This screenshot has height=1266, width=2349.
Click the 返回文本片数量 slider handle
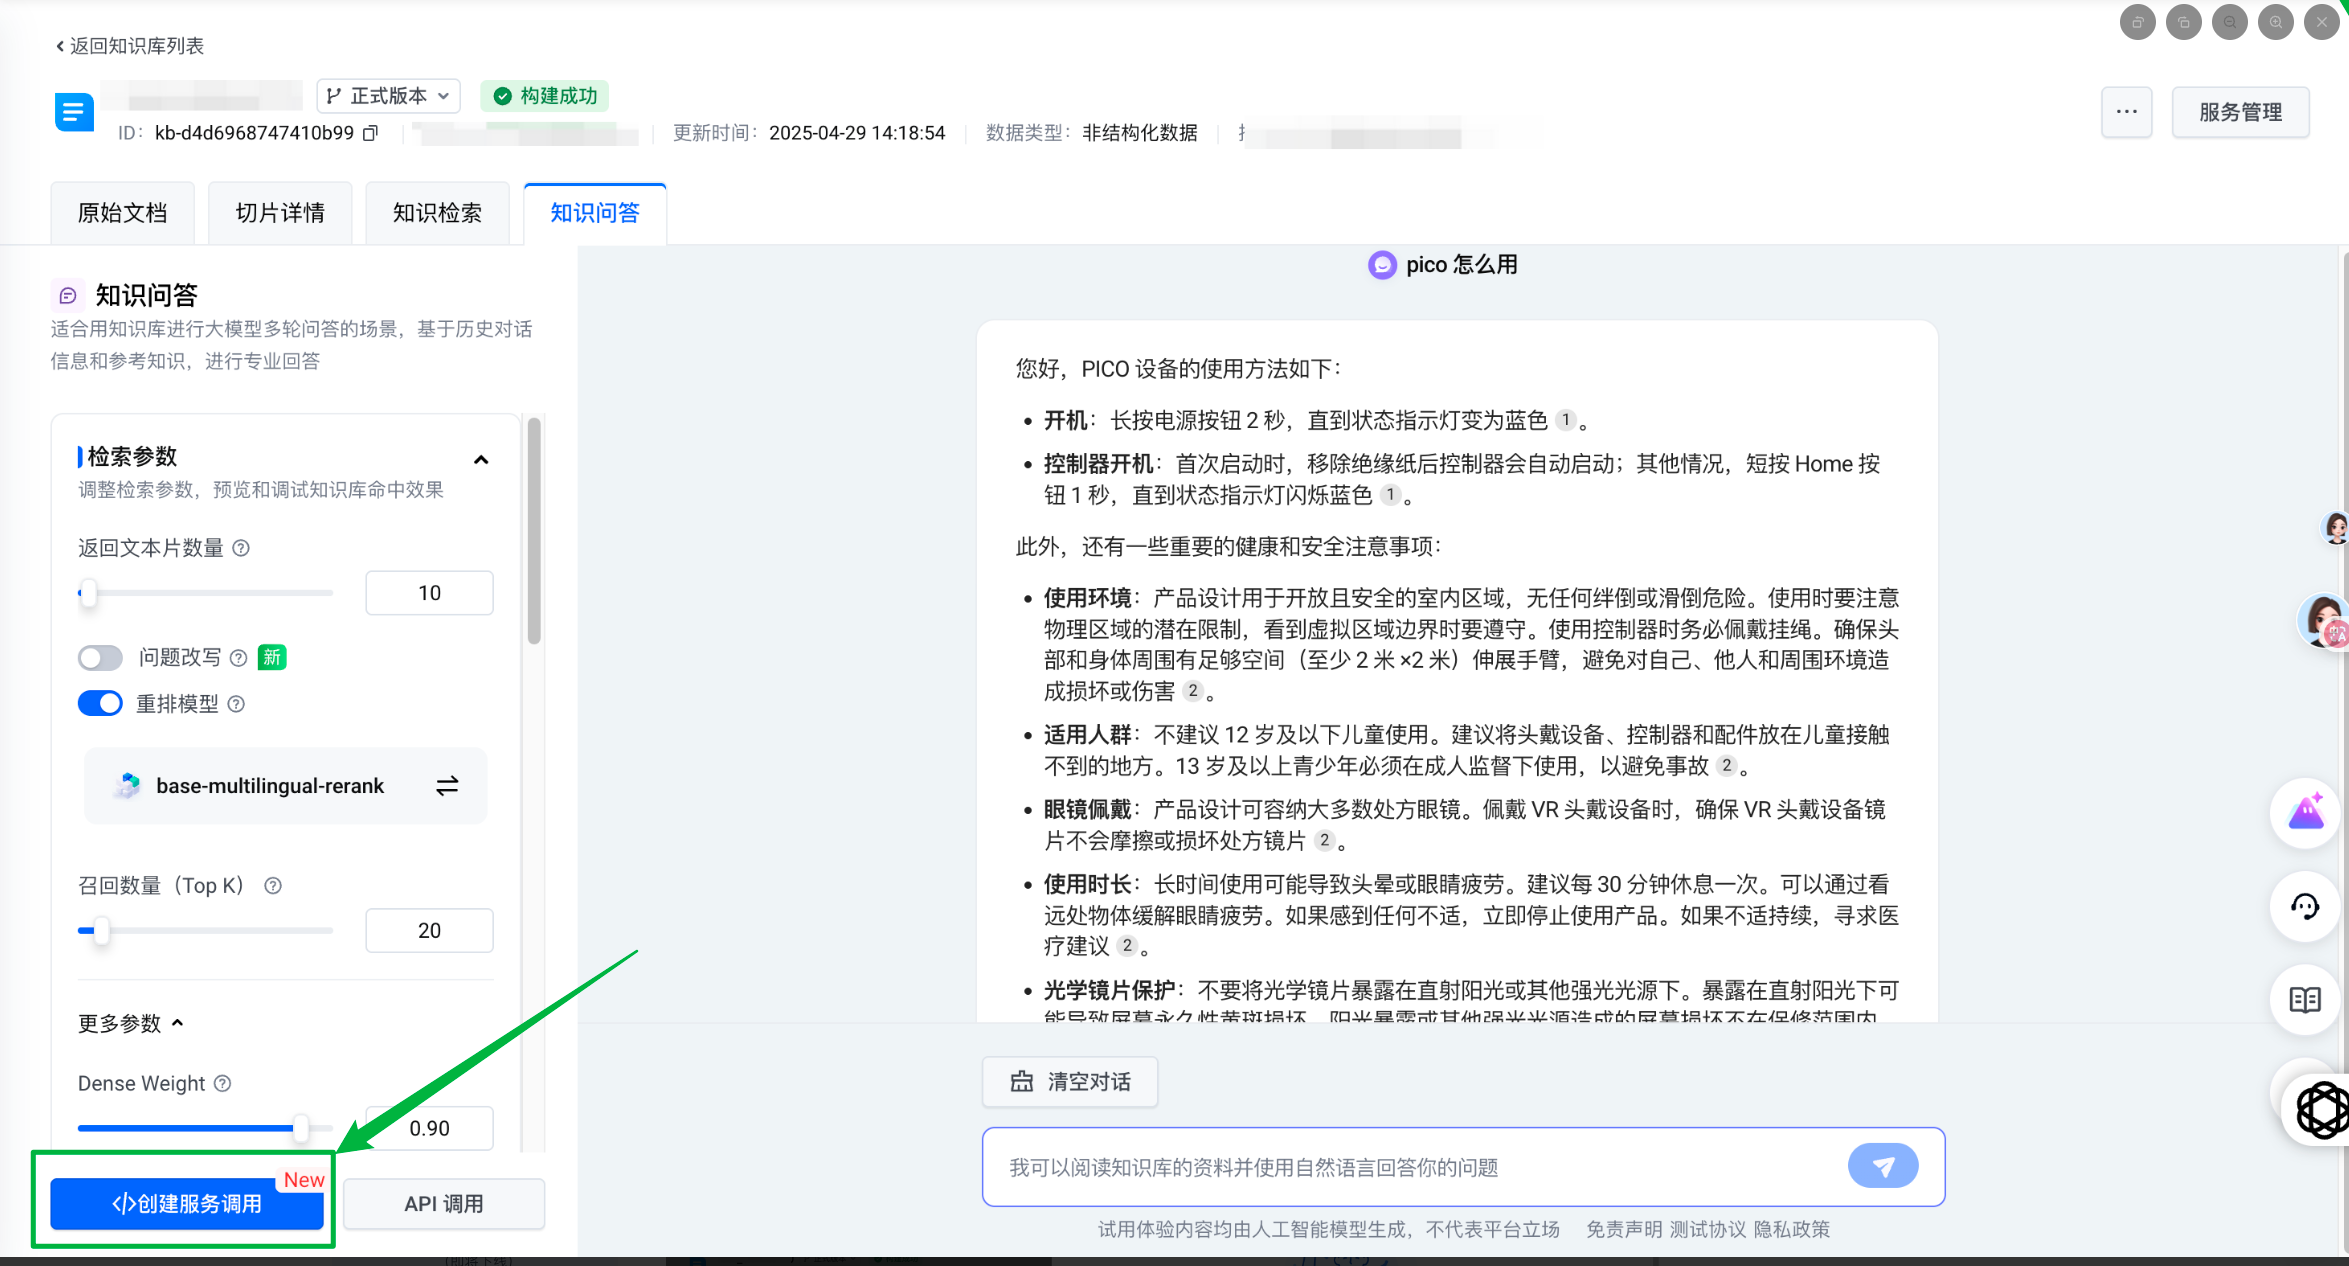89,593
